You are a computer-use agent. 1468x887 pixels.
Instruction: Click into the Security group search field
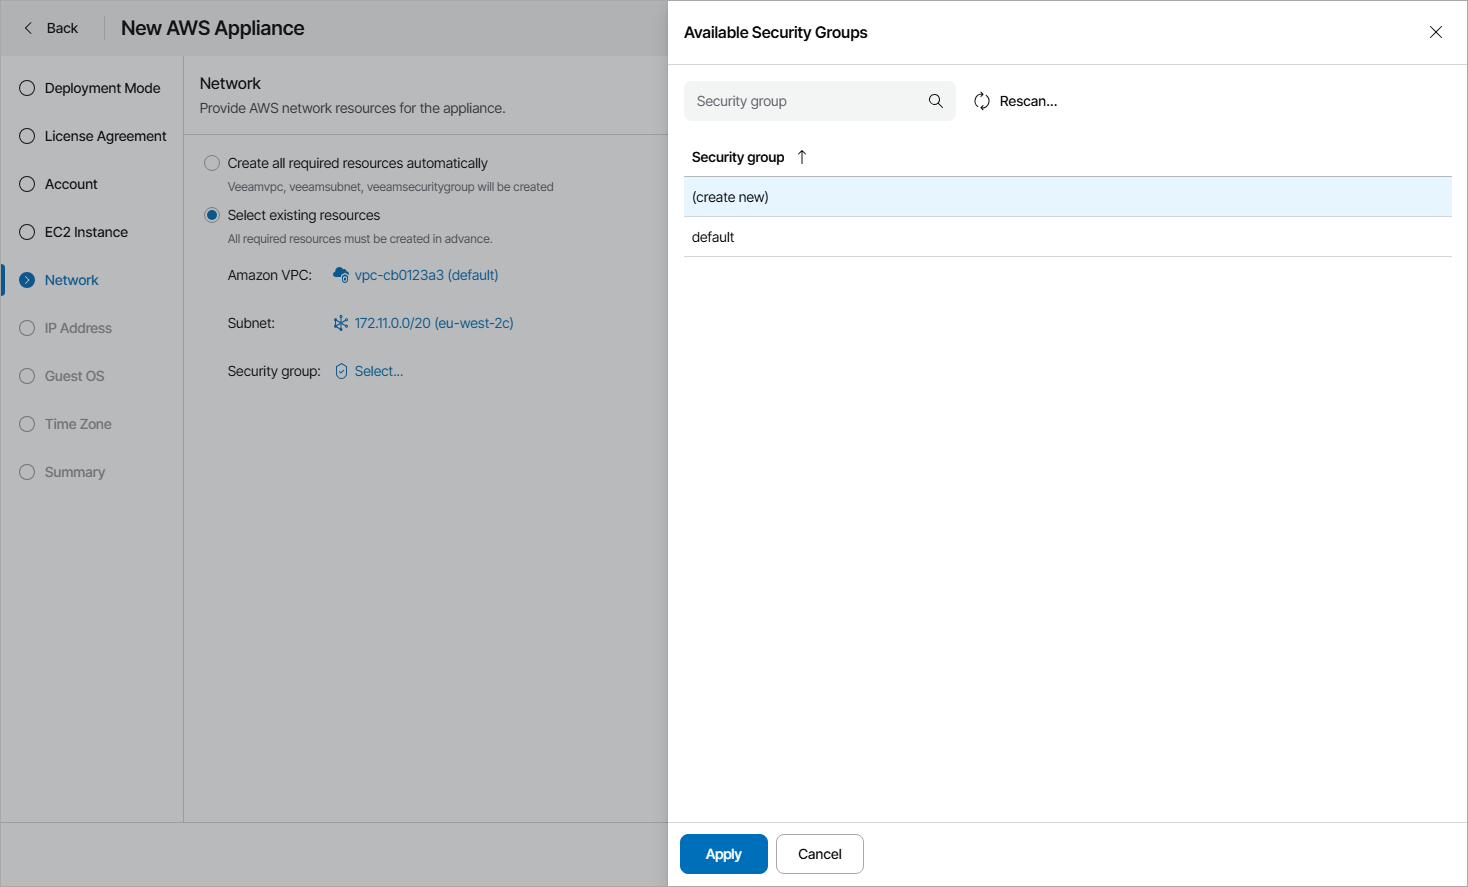[x=805, y=101]
